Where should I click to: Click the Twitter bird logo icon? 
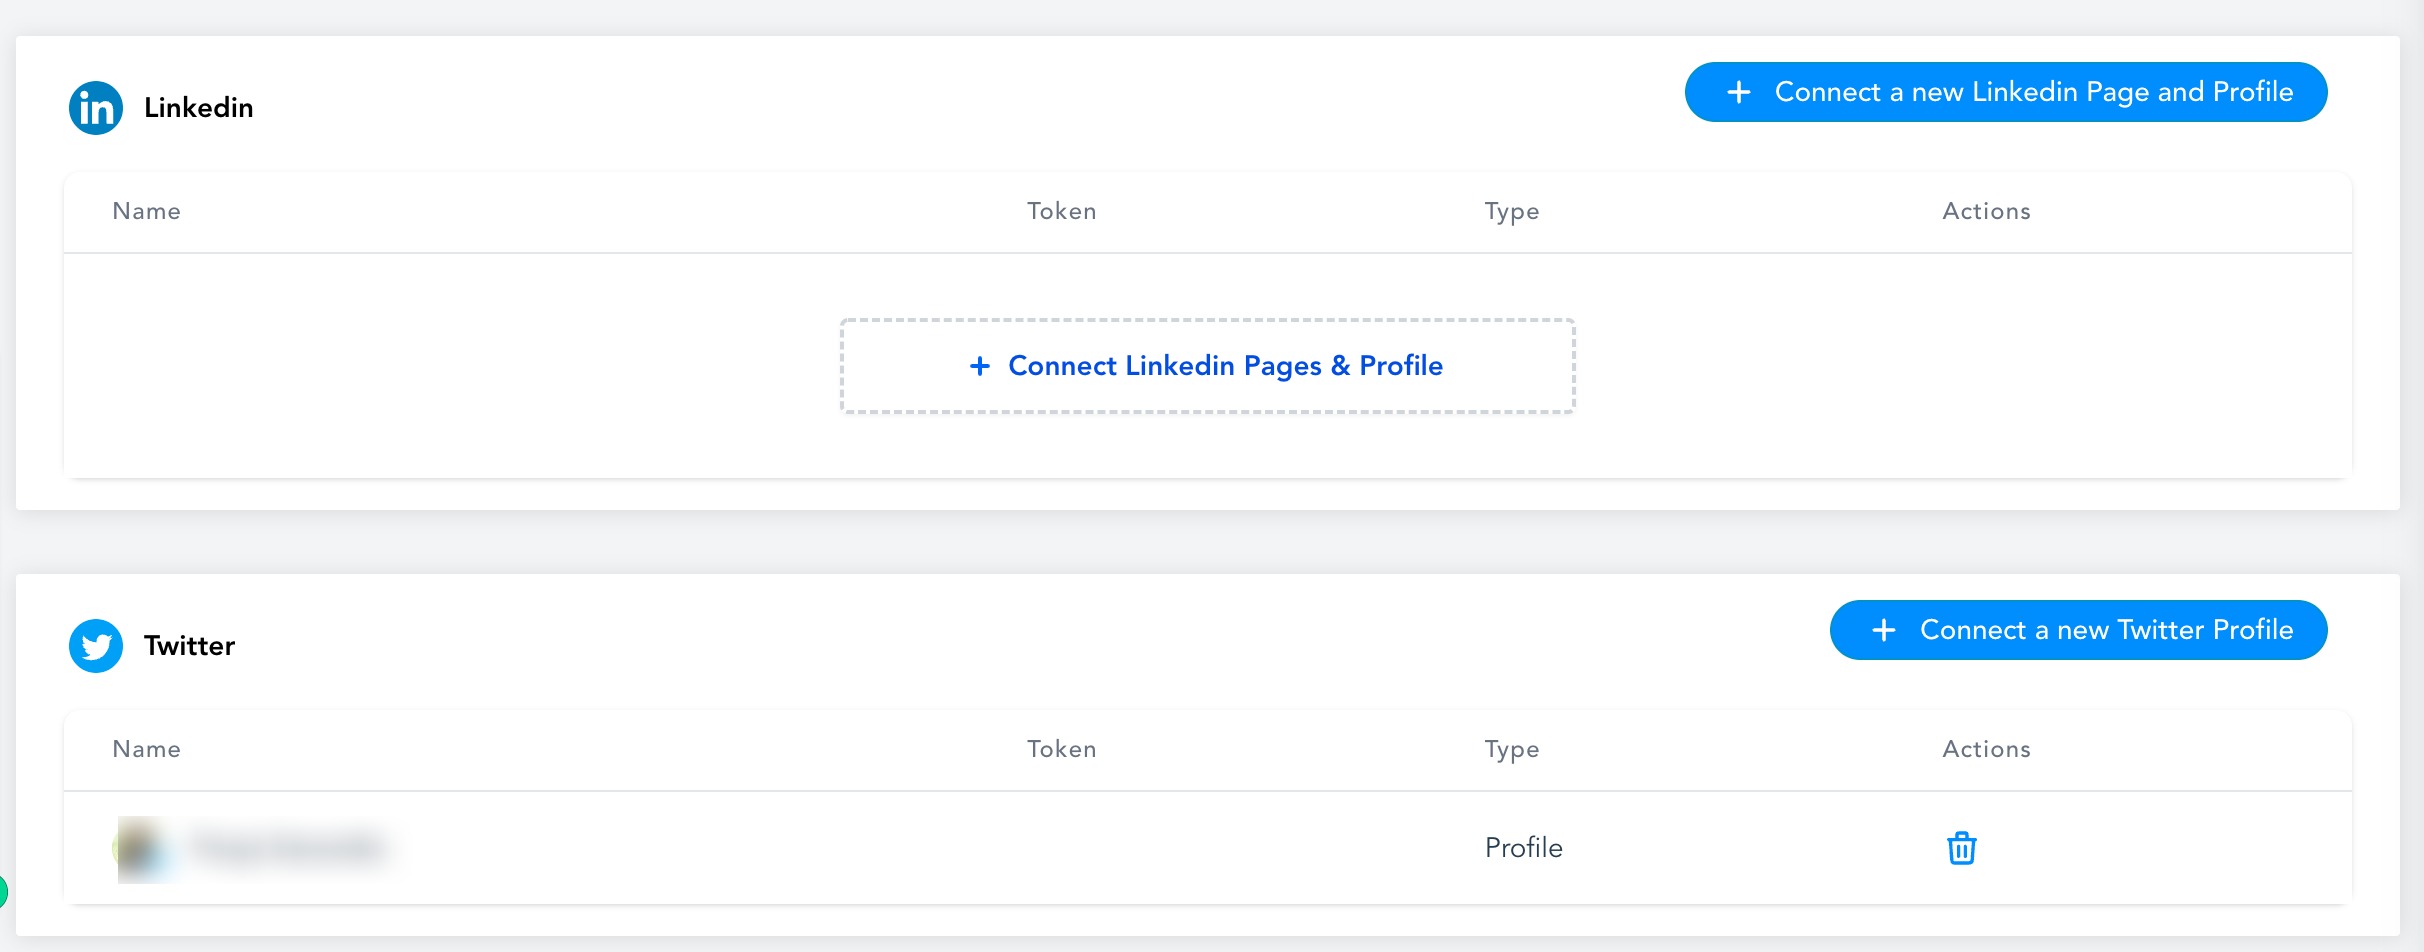96,646
